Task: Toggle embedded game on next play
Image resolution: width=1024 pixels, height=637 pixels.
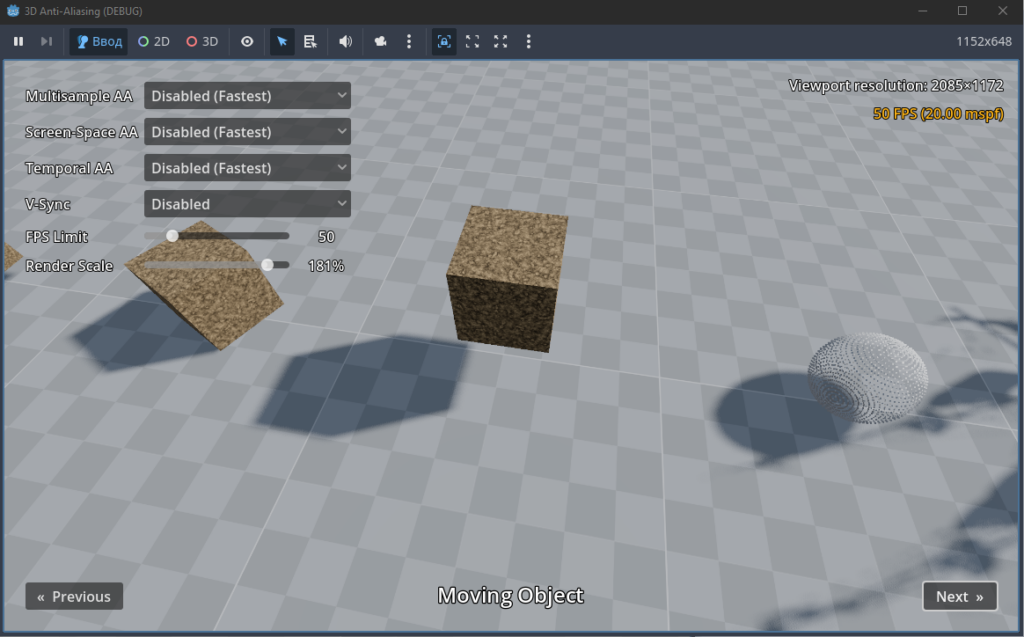Action: [x=444, y=42]
